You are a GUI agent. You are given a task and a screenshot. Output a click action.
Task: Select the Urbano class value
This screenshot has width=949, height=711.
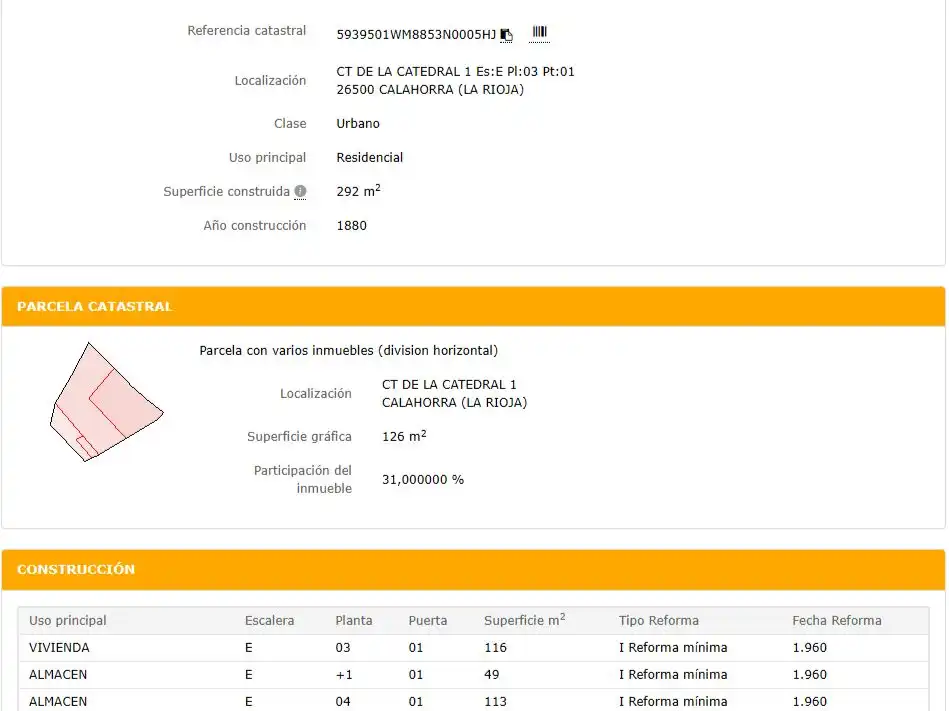click(358, 123)
